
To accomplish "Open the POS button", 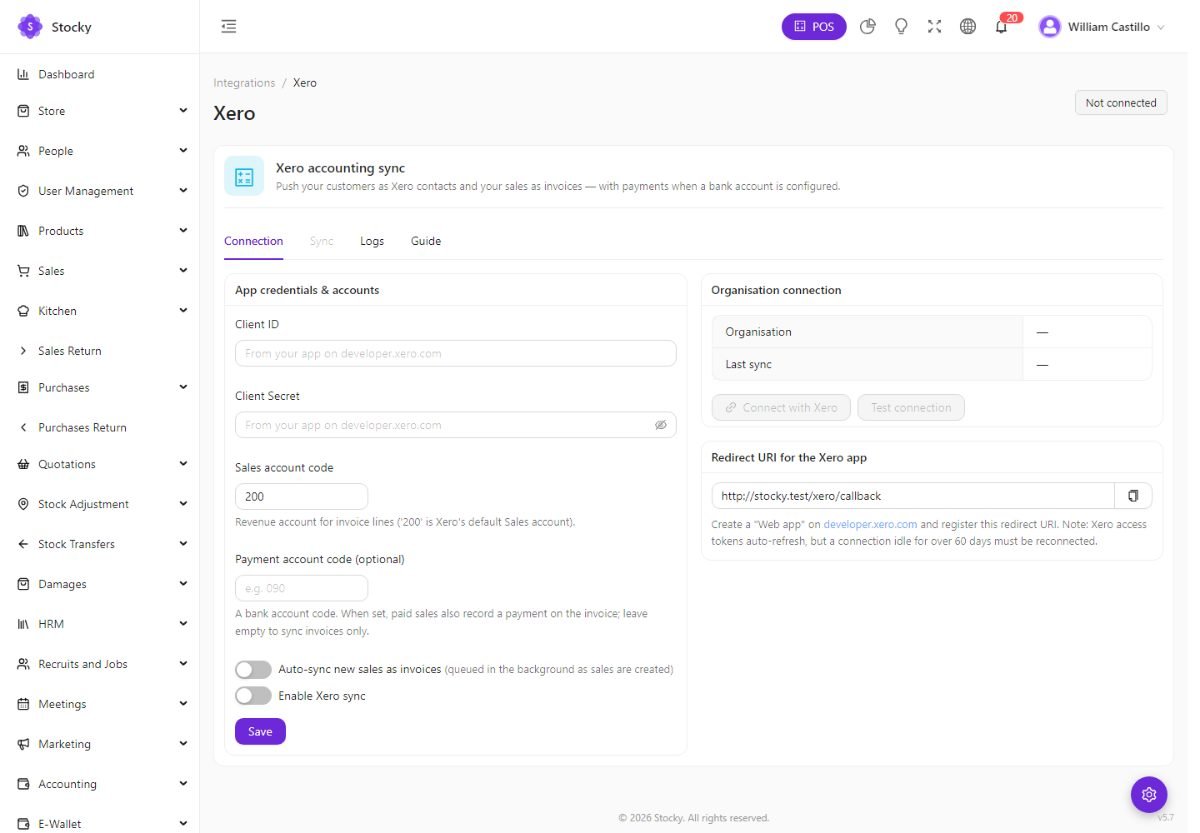I will click(814, 27).
